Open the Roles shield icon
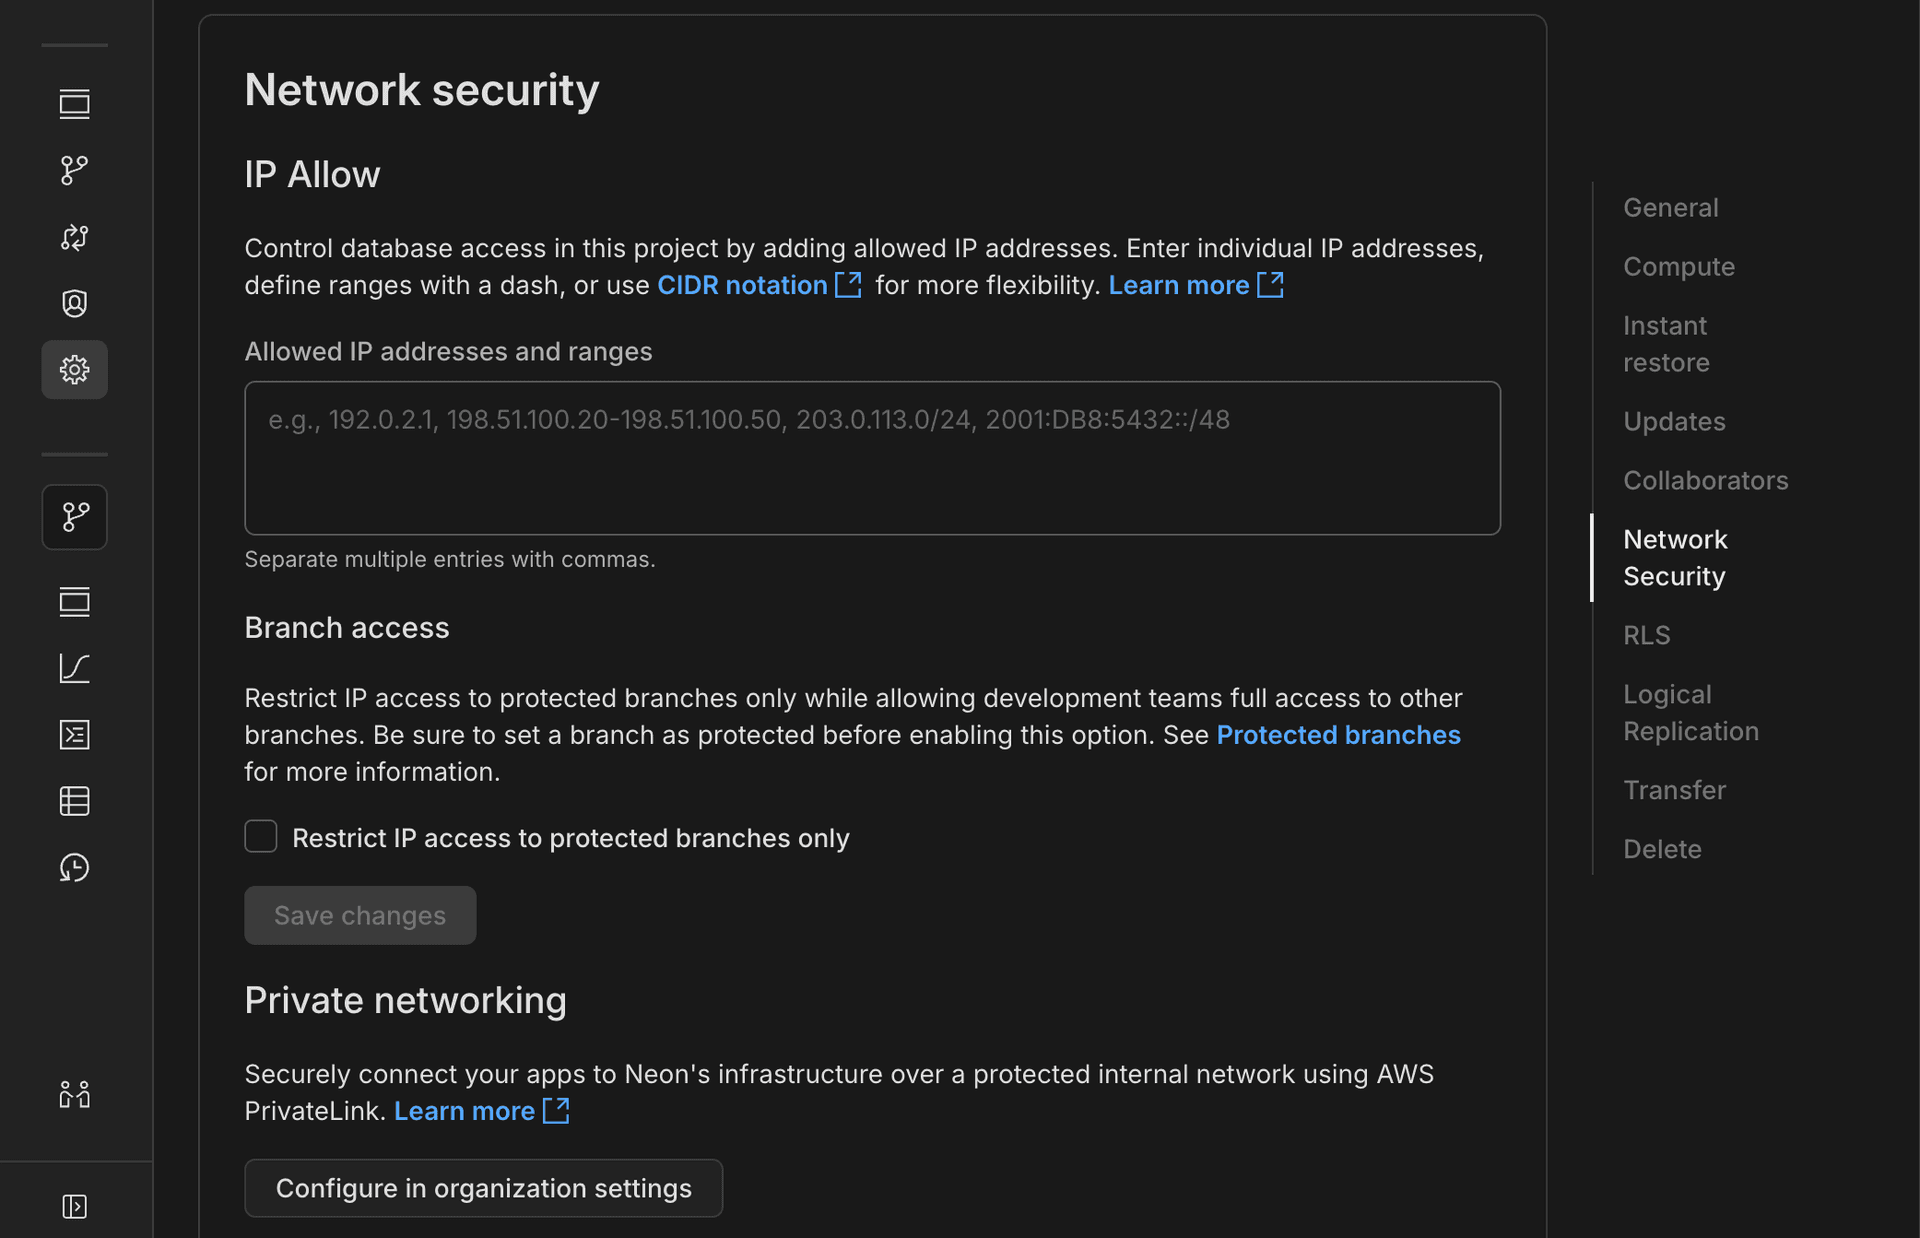This screenshot has width=1920, height=1238. (74, 303)
